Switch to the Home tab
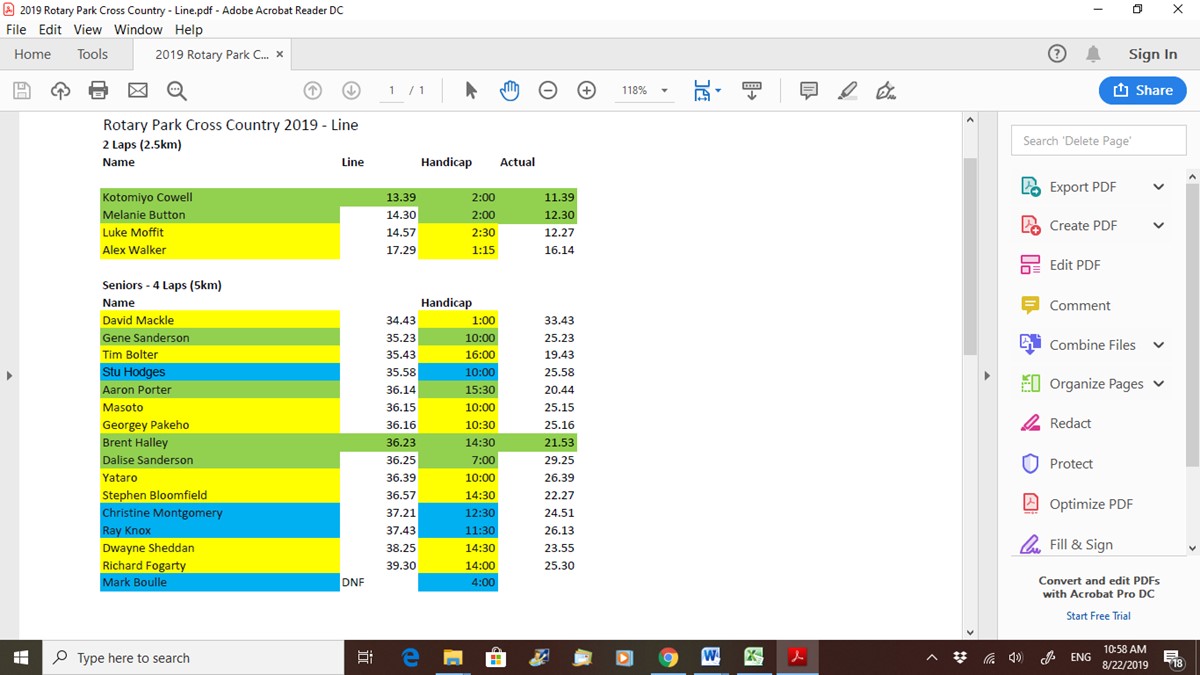This screenshot has height=675, width=1200. [x=32, y=55]
